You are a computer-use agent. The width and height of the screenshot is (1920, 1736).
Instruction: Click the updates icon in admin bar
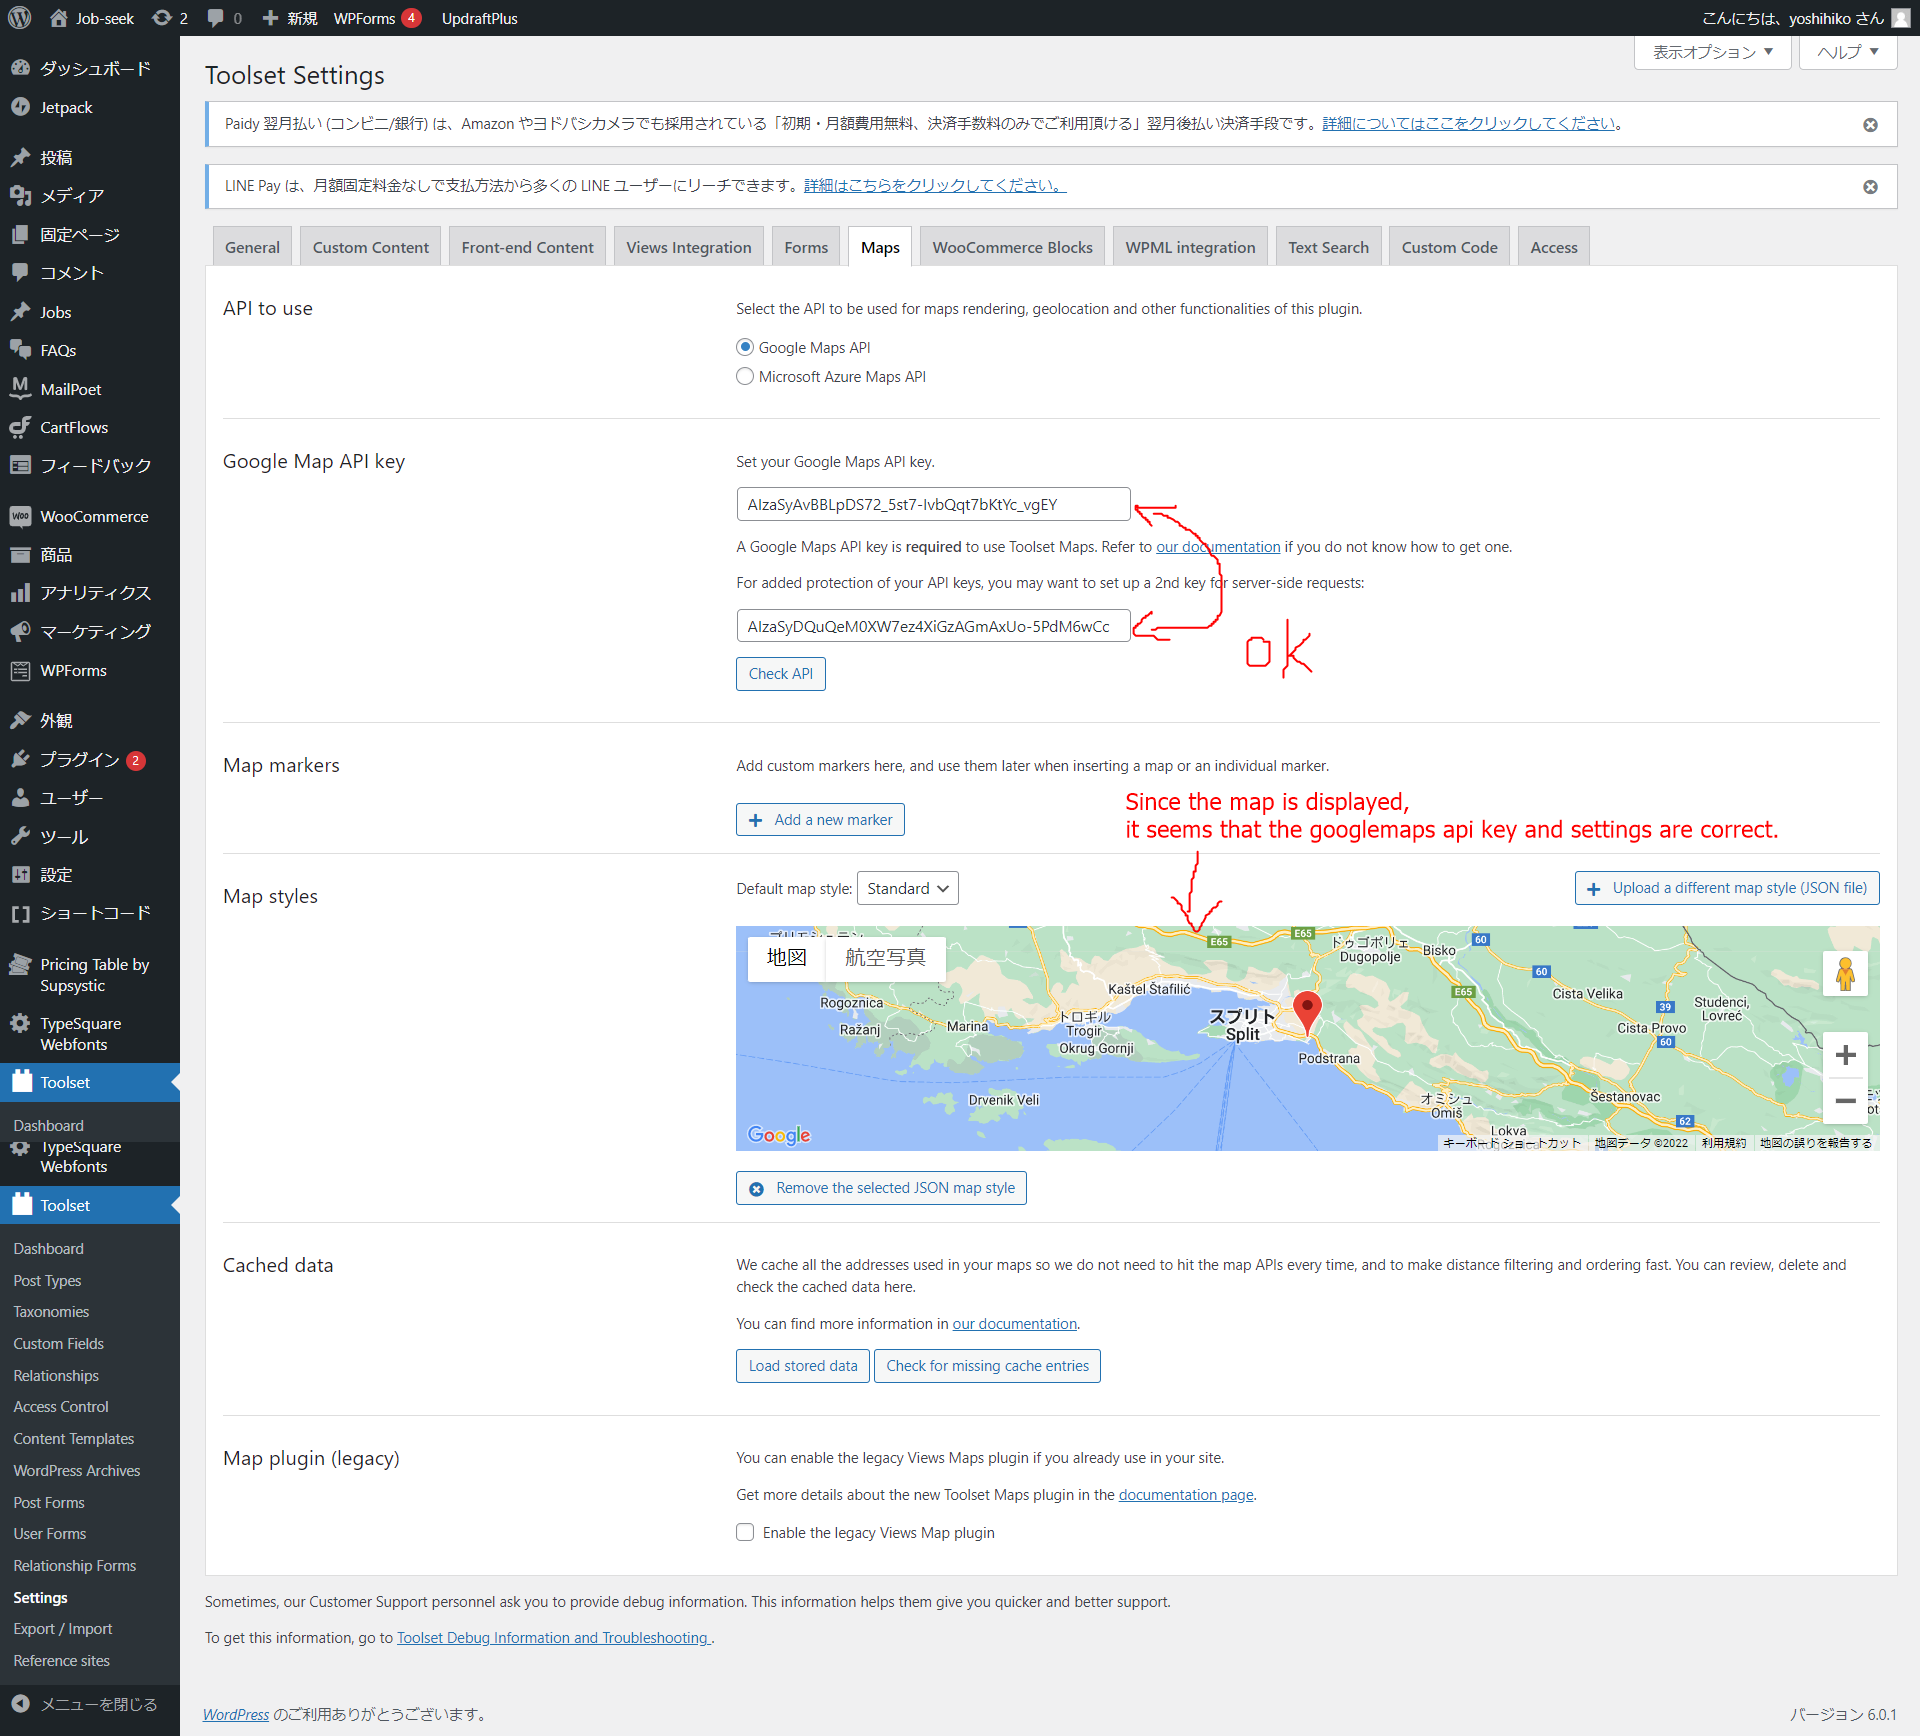click(161, 18)
